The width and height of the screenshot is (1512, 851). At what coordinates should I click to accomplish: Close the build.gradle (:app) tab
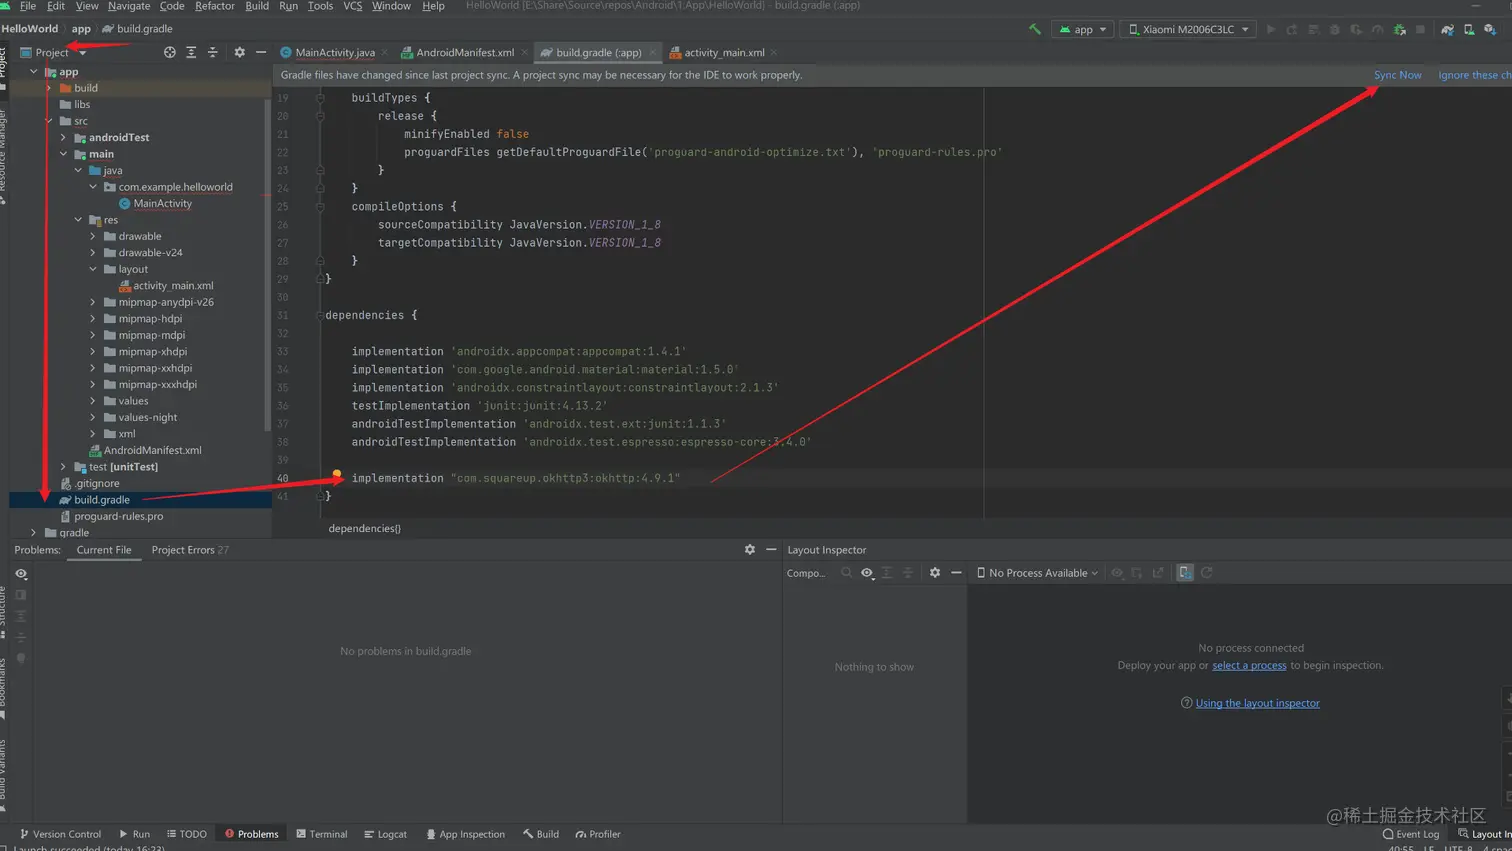652,52
